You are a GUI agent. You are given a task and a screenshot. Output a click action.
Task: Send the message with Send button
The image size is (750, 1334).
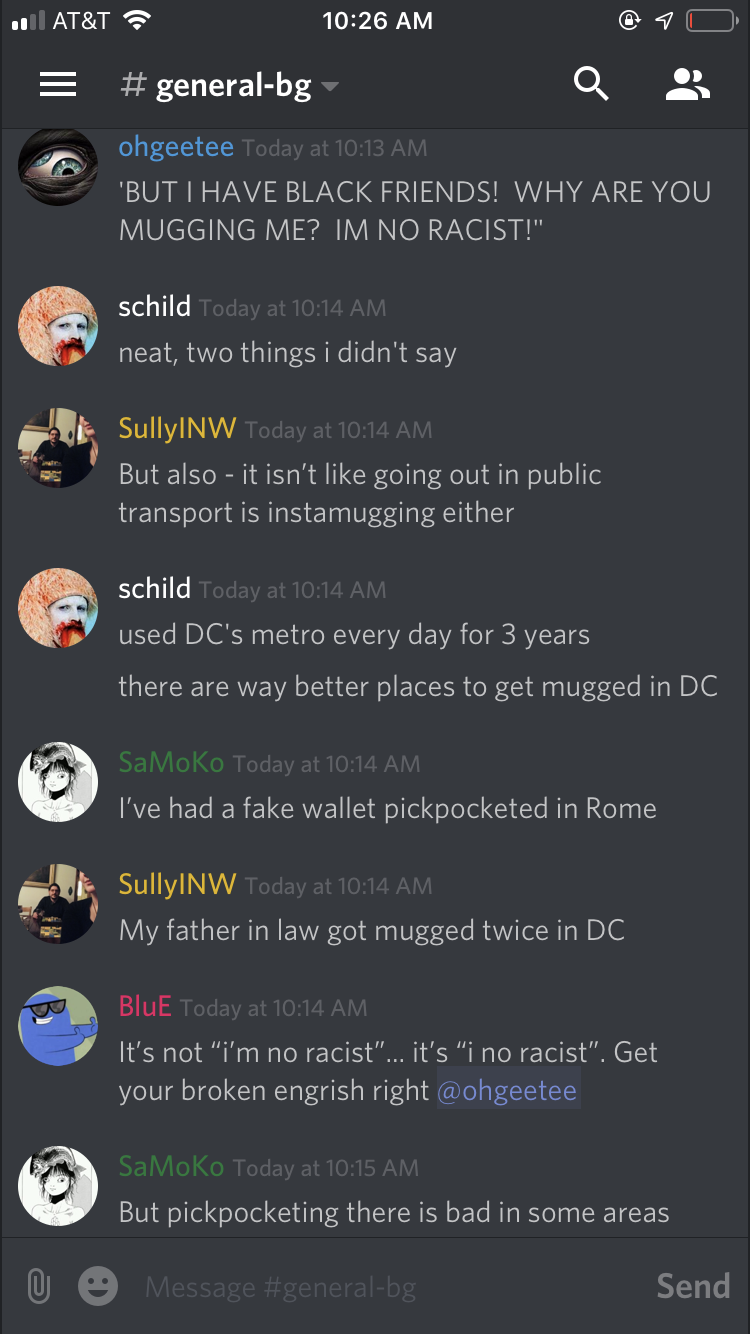693,1286
